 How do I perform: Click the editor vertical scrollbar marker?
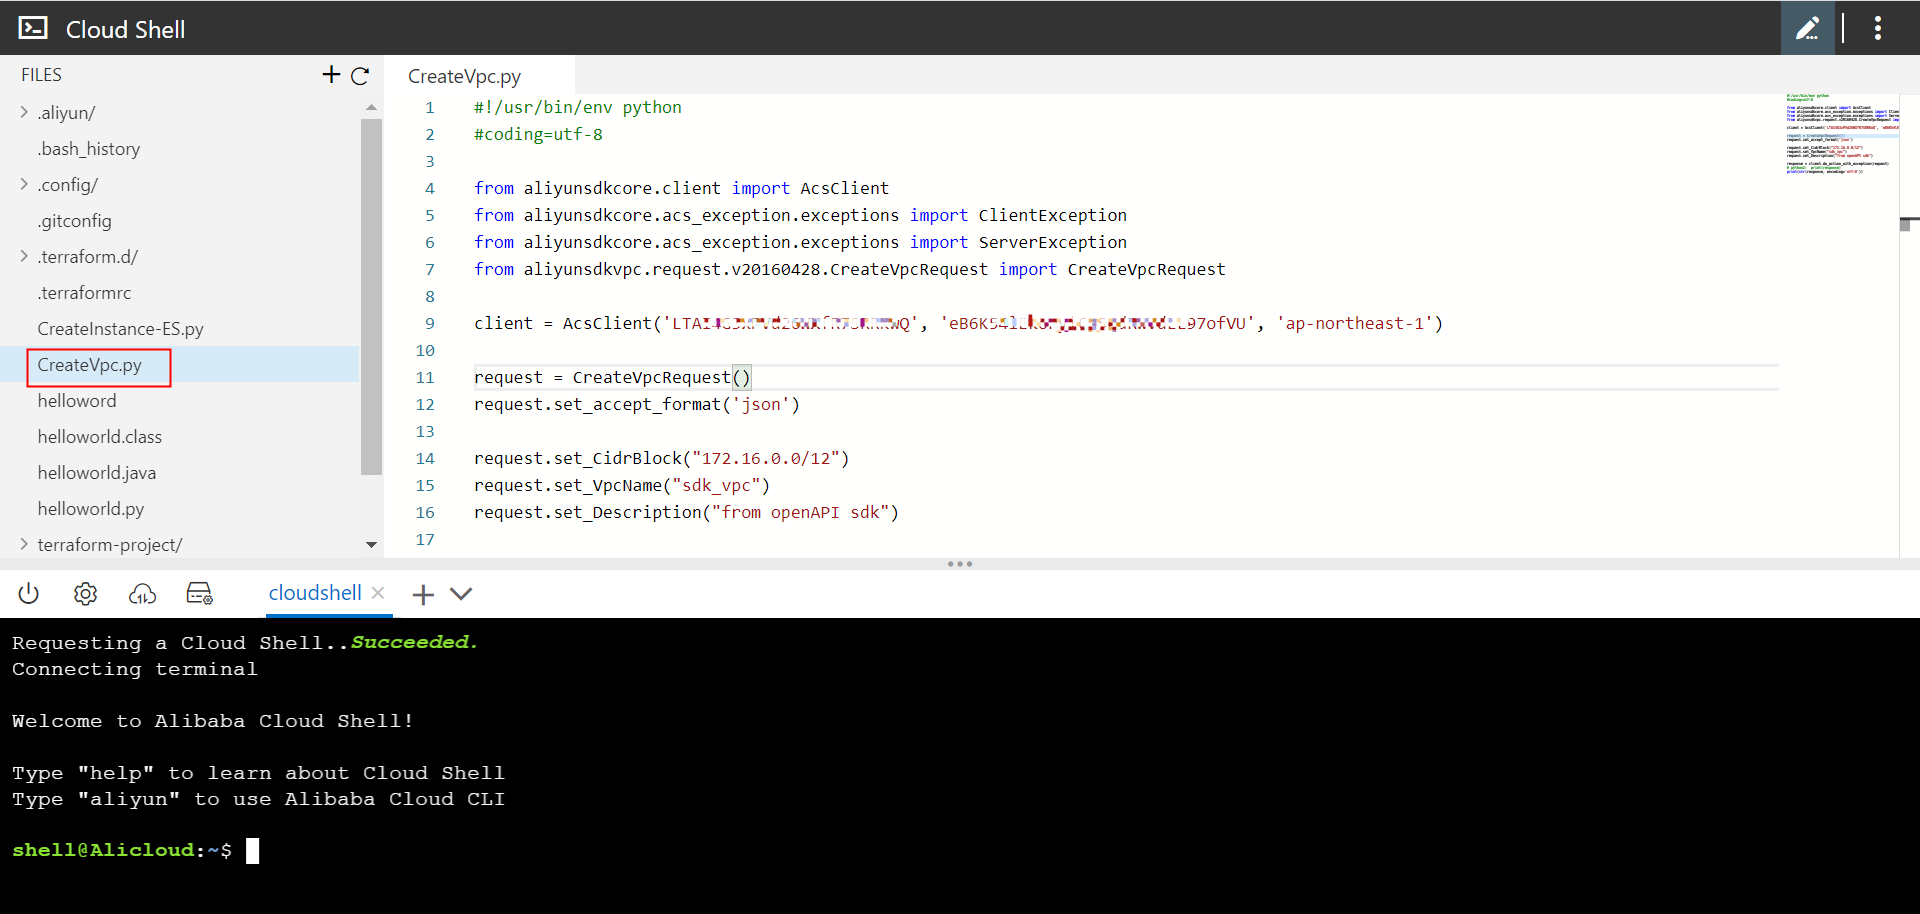pyautogui.click(x=1909, y=223)
